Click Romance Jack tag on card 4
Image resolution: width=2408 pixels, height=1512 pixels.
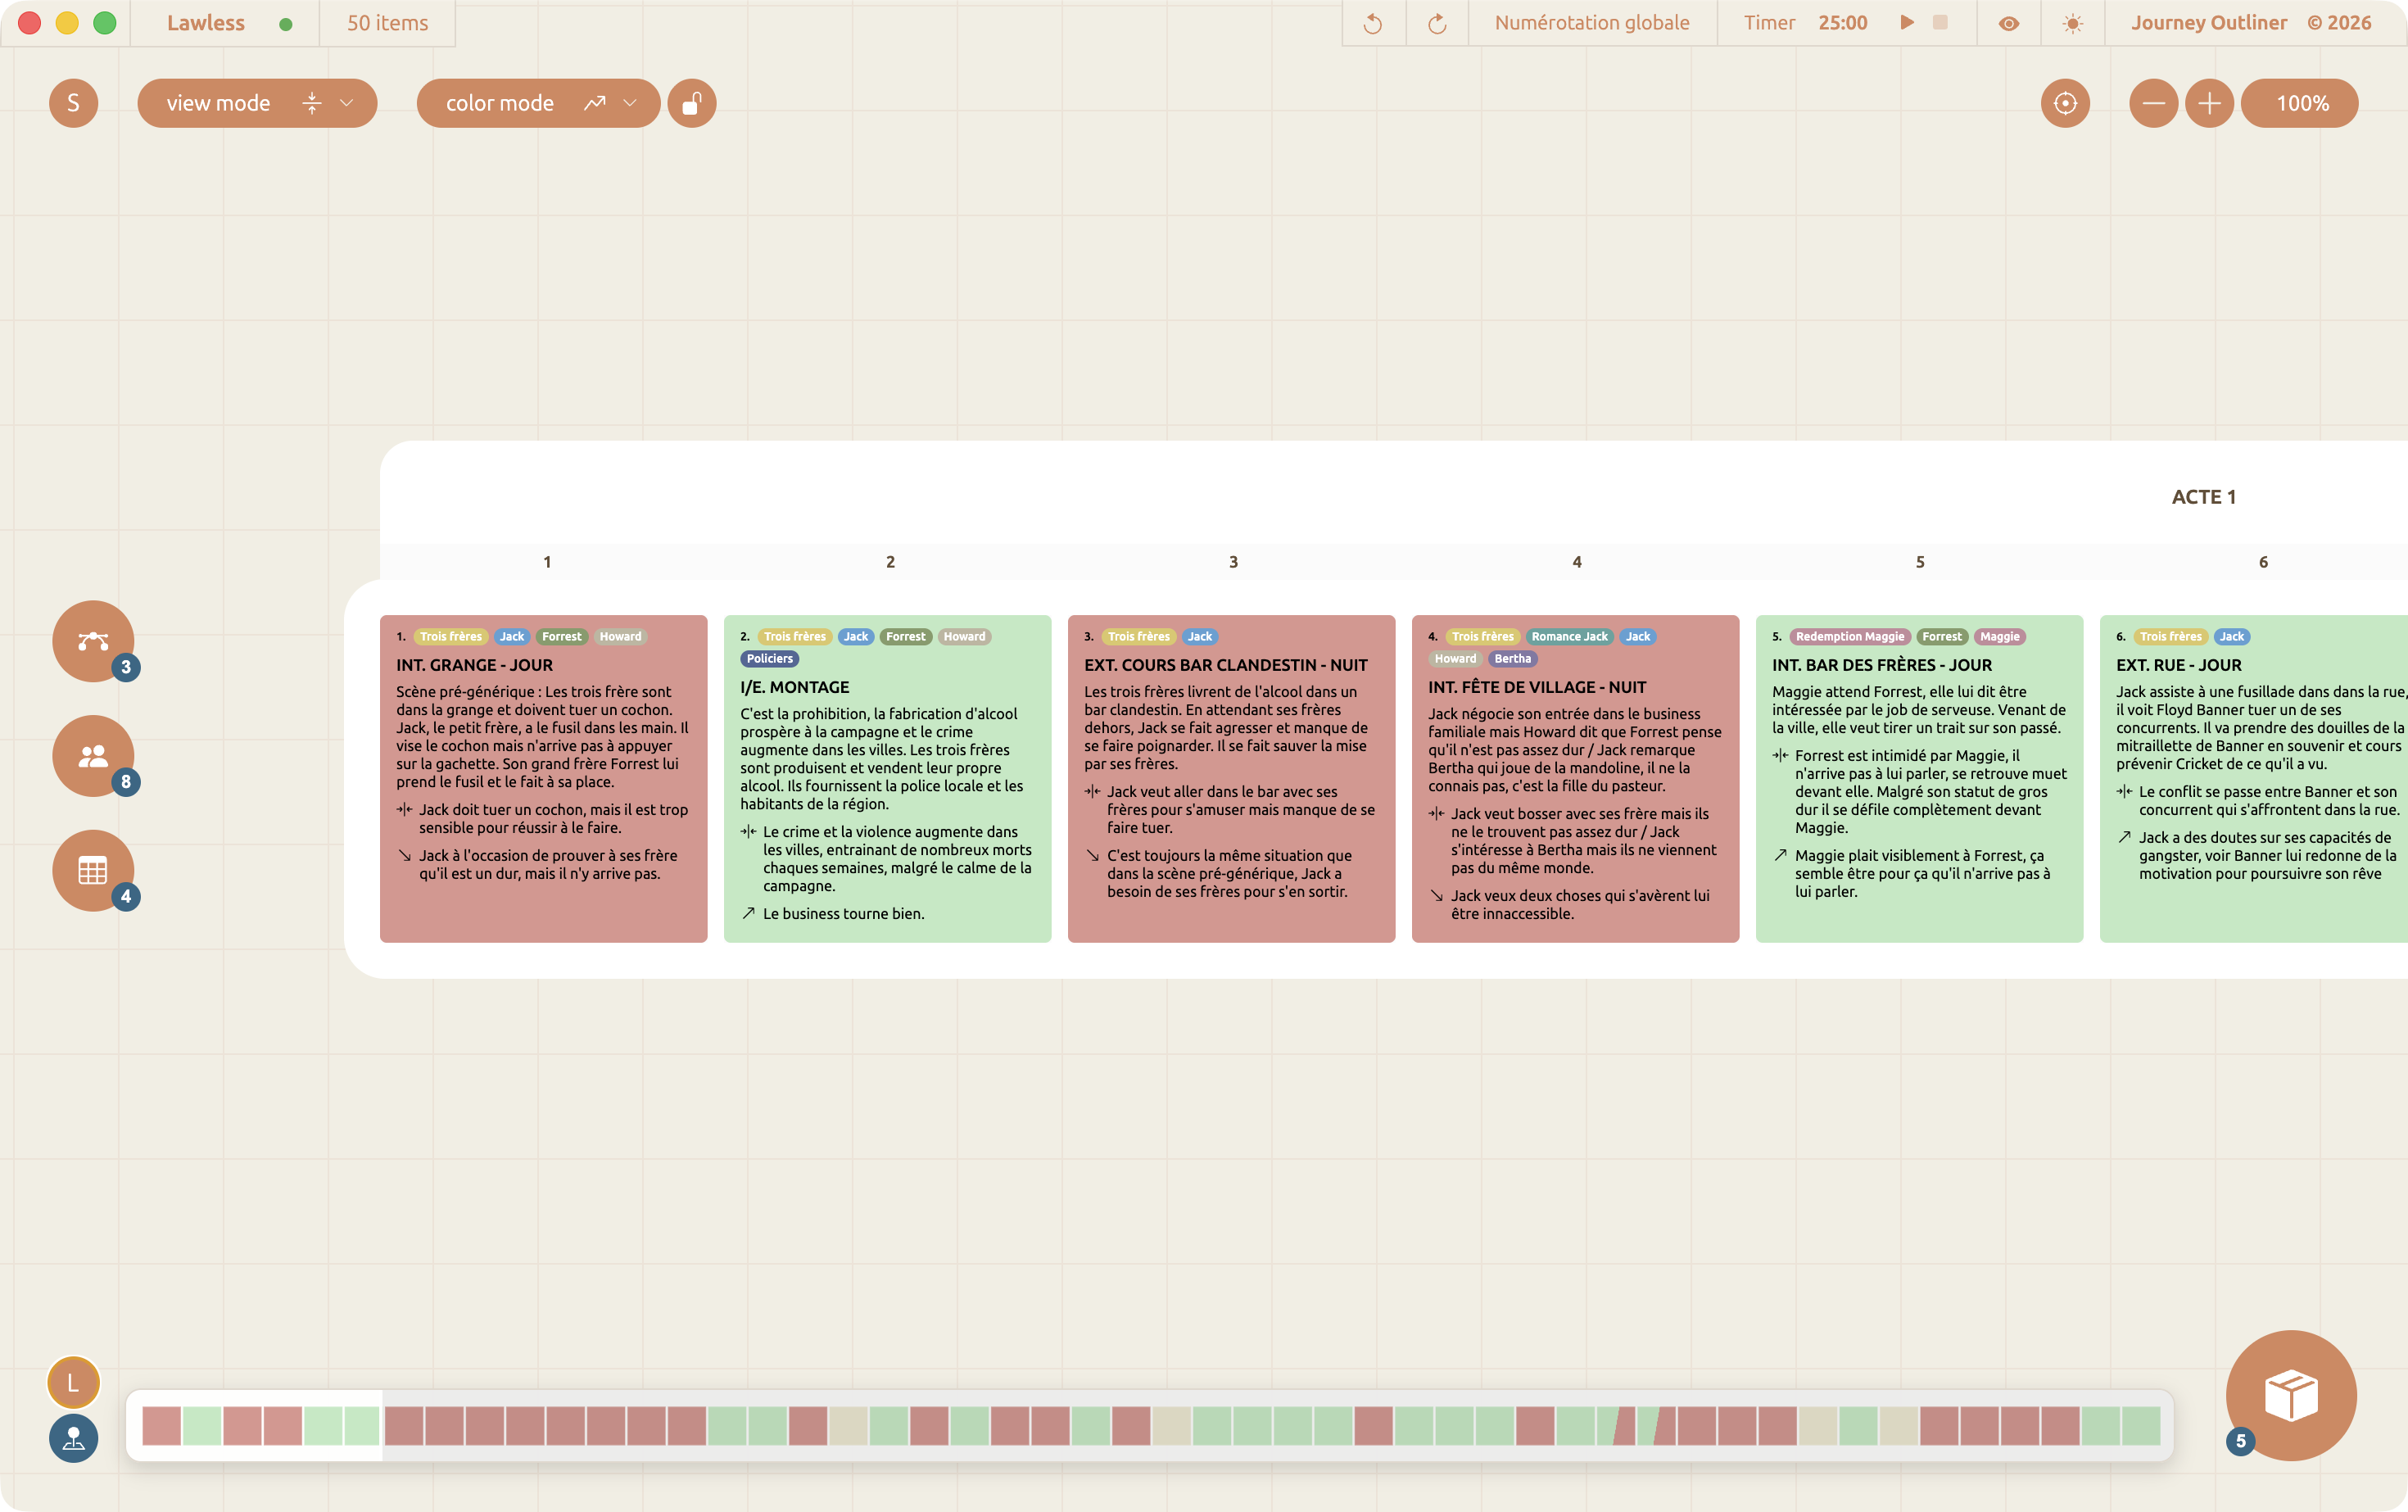1569,636
